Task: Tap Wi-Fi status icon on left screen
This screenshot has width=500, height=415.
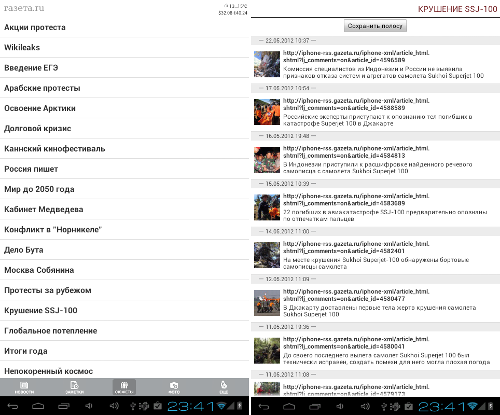Action: 221,406
